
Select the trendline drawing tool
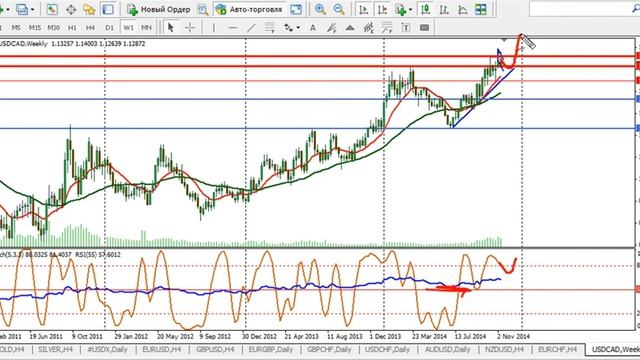(x=251, y=28)
